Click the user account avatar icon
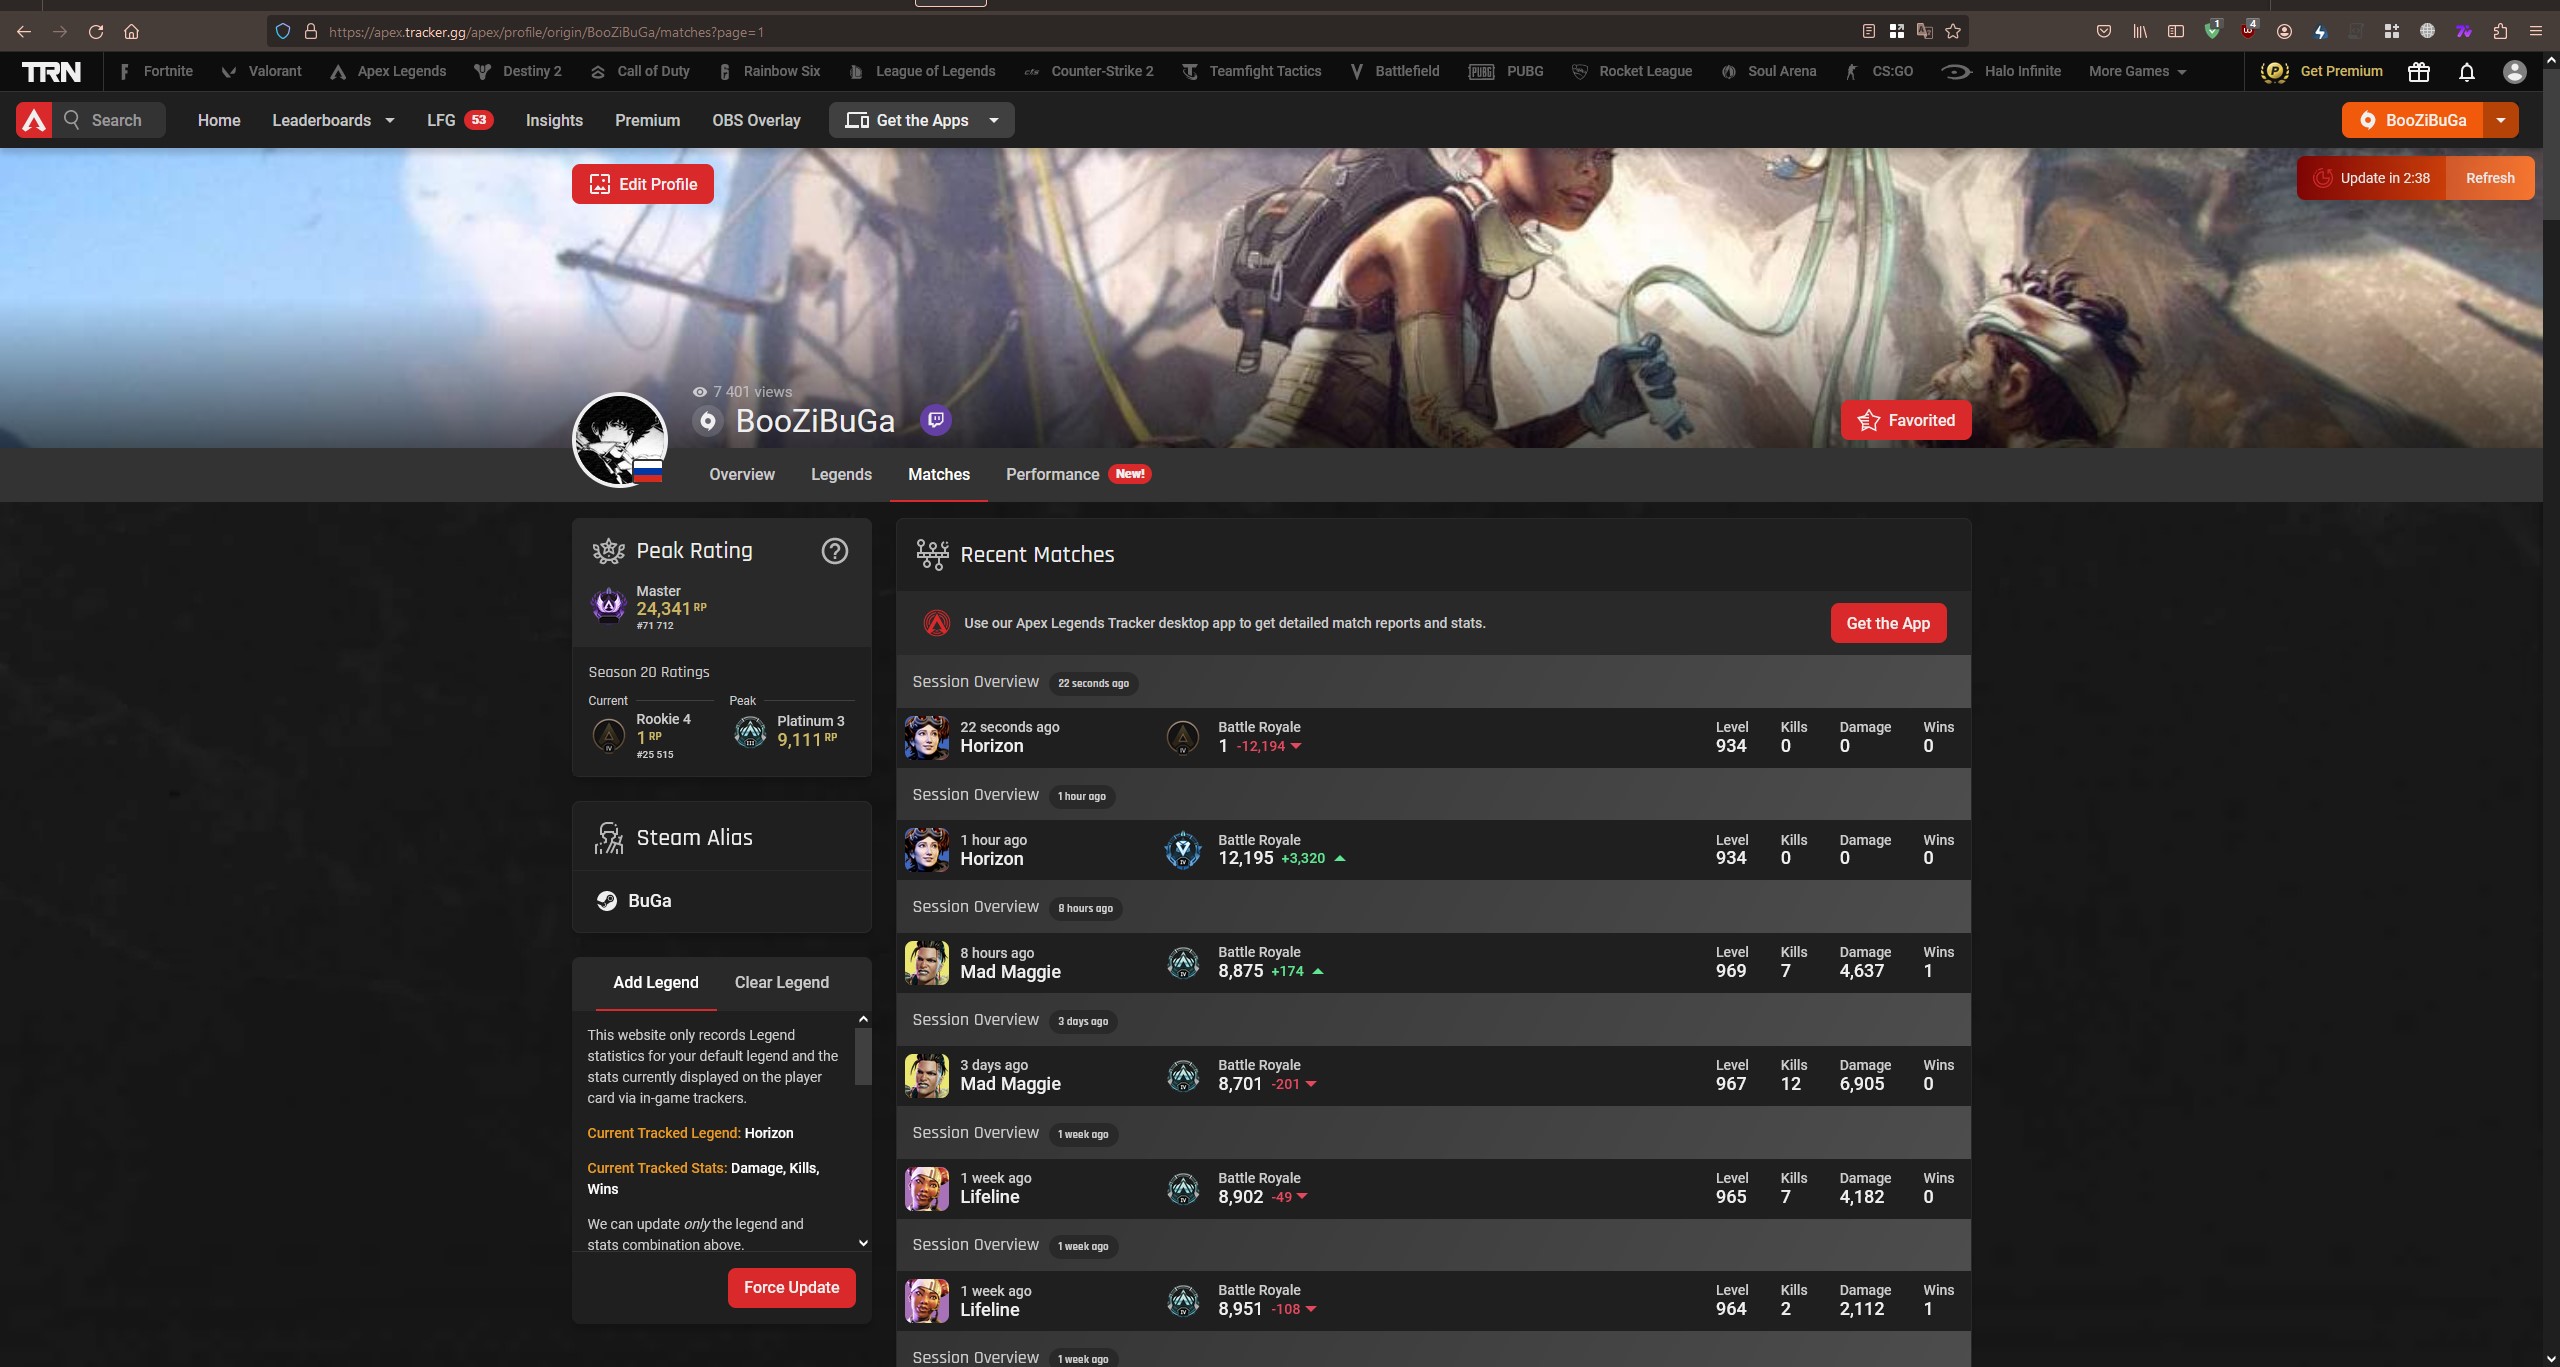 tap(2514, 72)
